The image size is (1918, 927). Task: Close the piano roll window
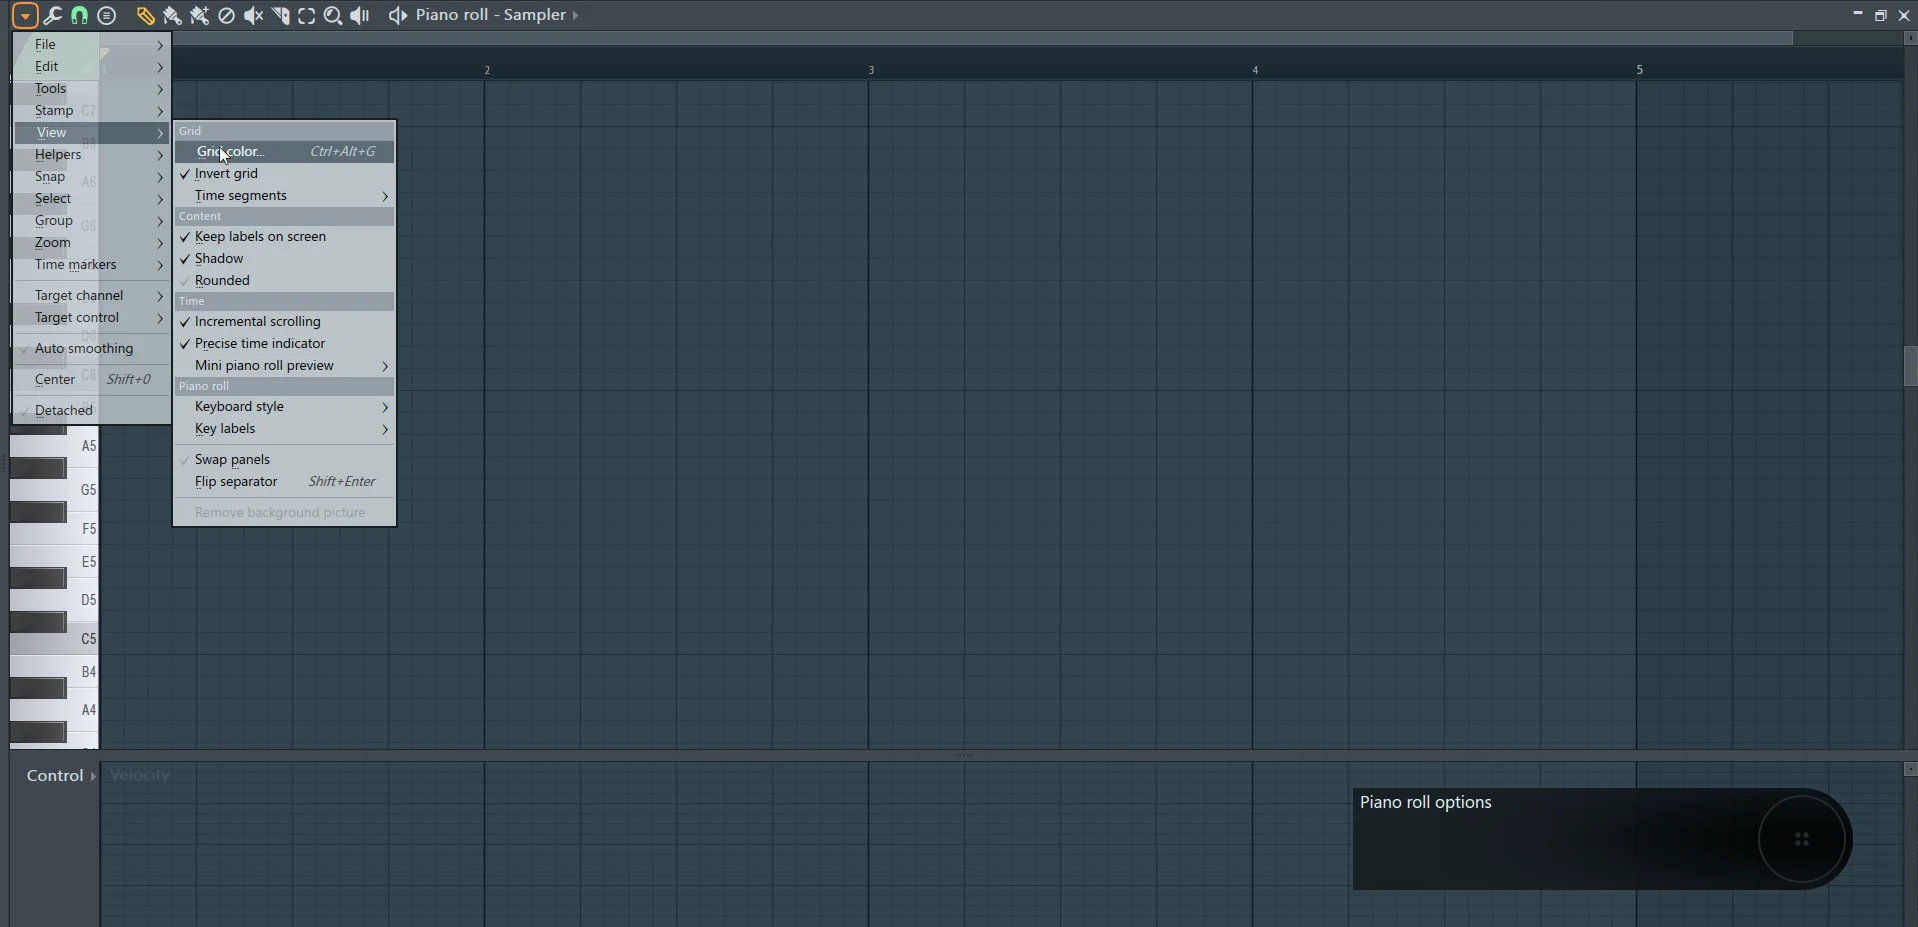(1904, 15)
